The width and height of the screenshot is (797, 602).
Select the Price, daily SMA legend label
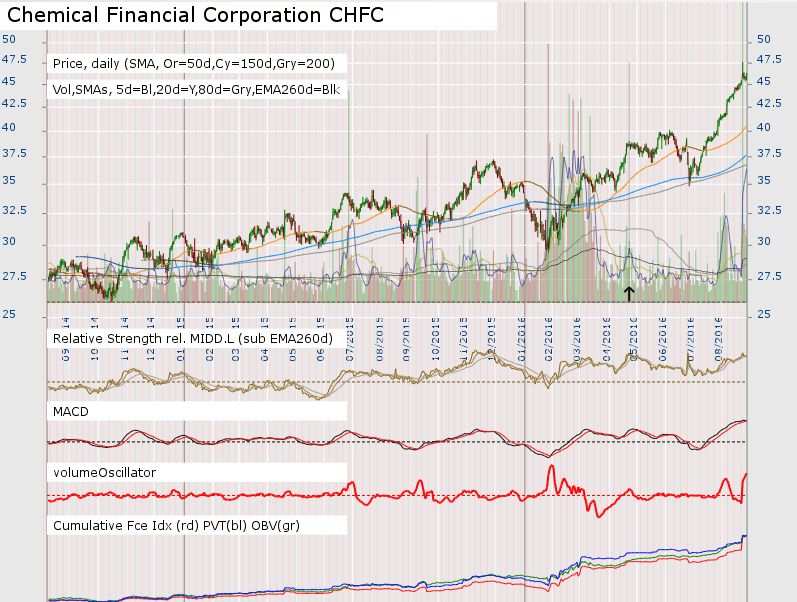pos(194,64)
